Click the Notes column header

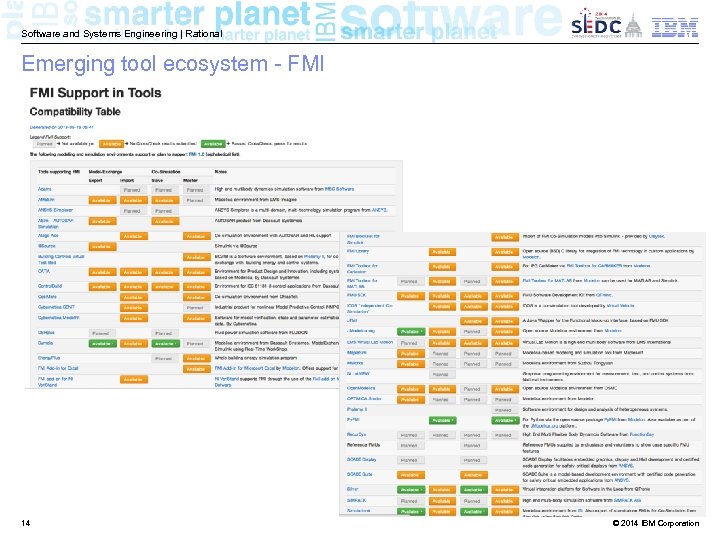(x=220, y=172)
